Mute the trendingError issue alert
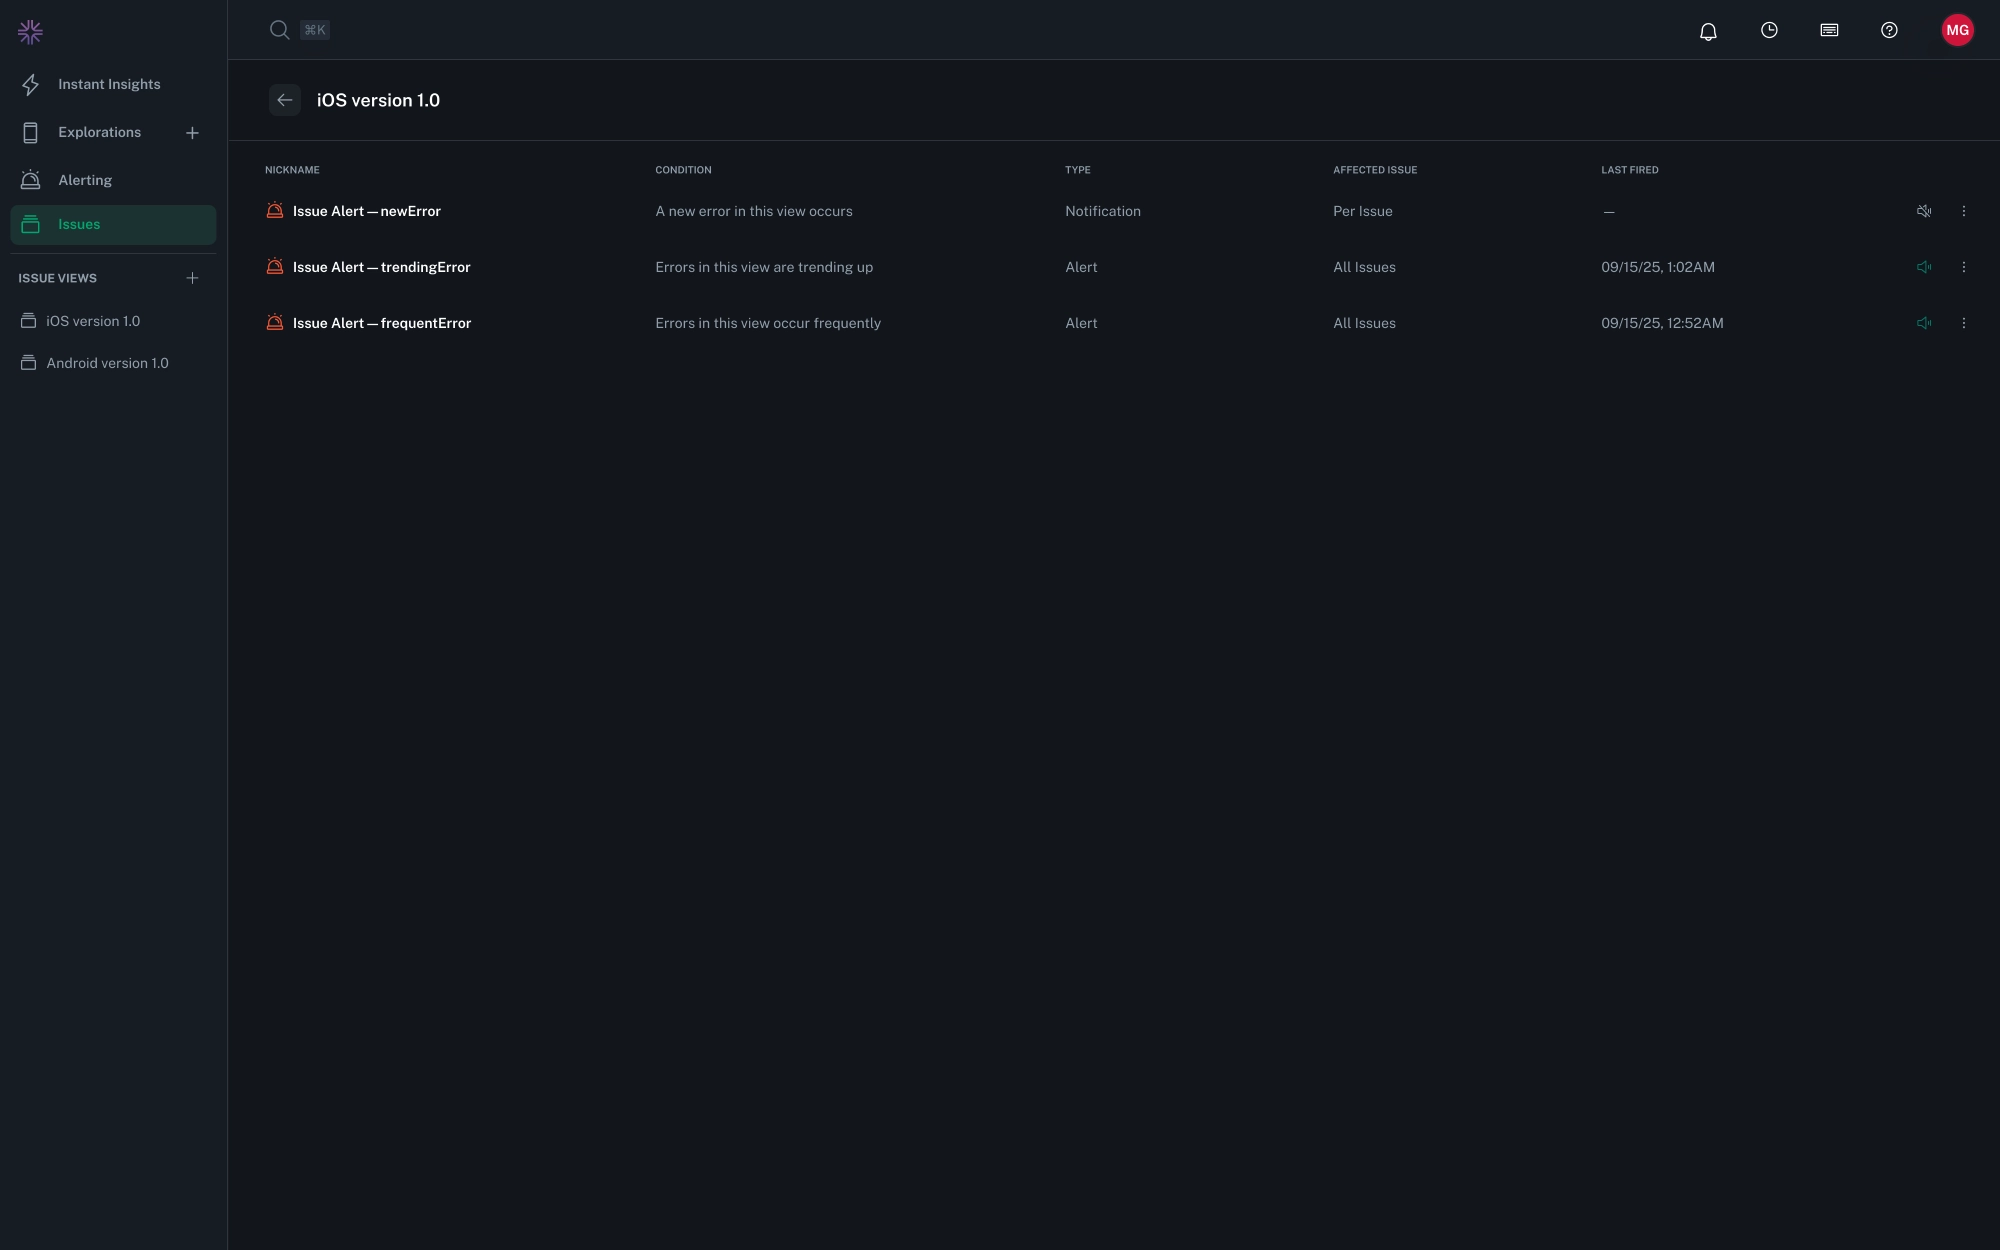2000x1250 pixels. [1924, 267]
